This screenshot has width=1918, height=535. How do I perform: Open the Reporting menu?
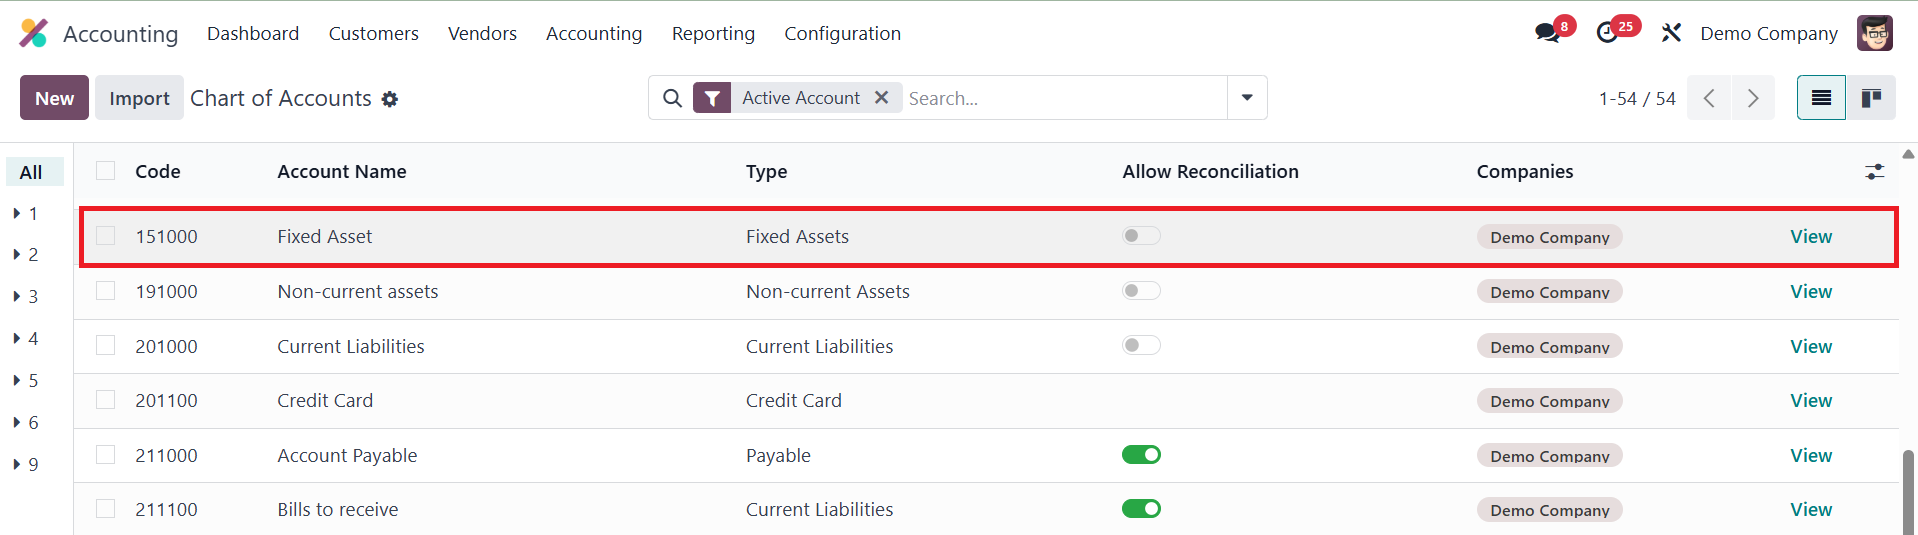(713, 33)
